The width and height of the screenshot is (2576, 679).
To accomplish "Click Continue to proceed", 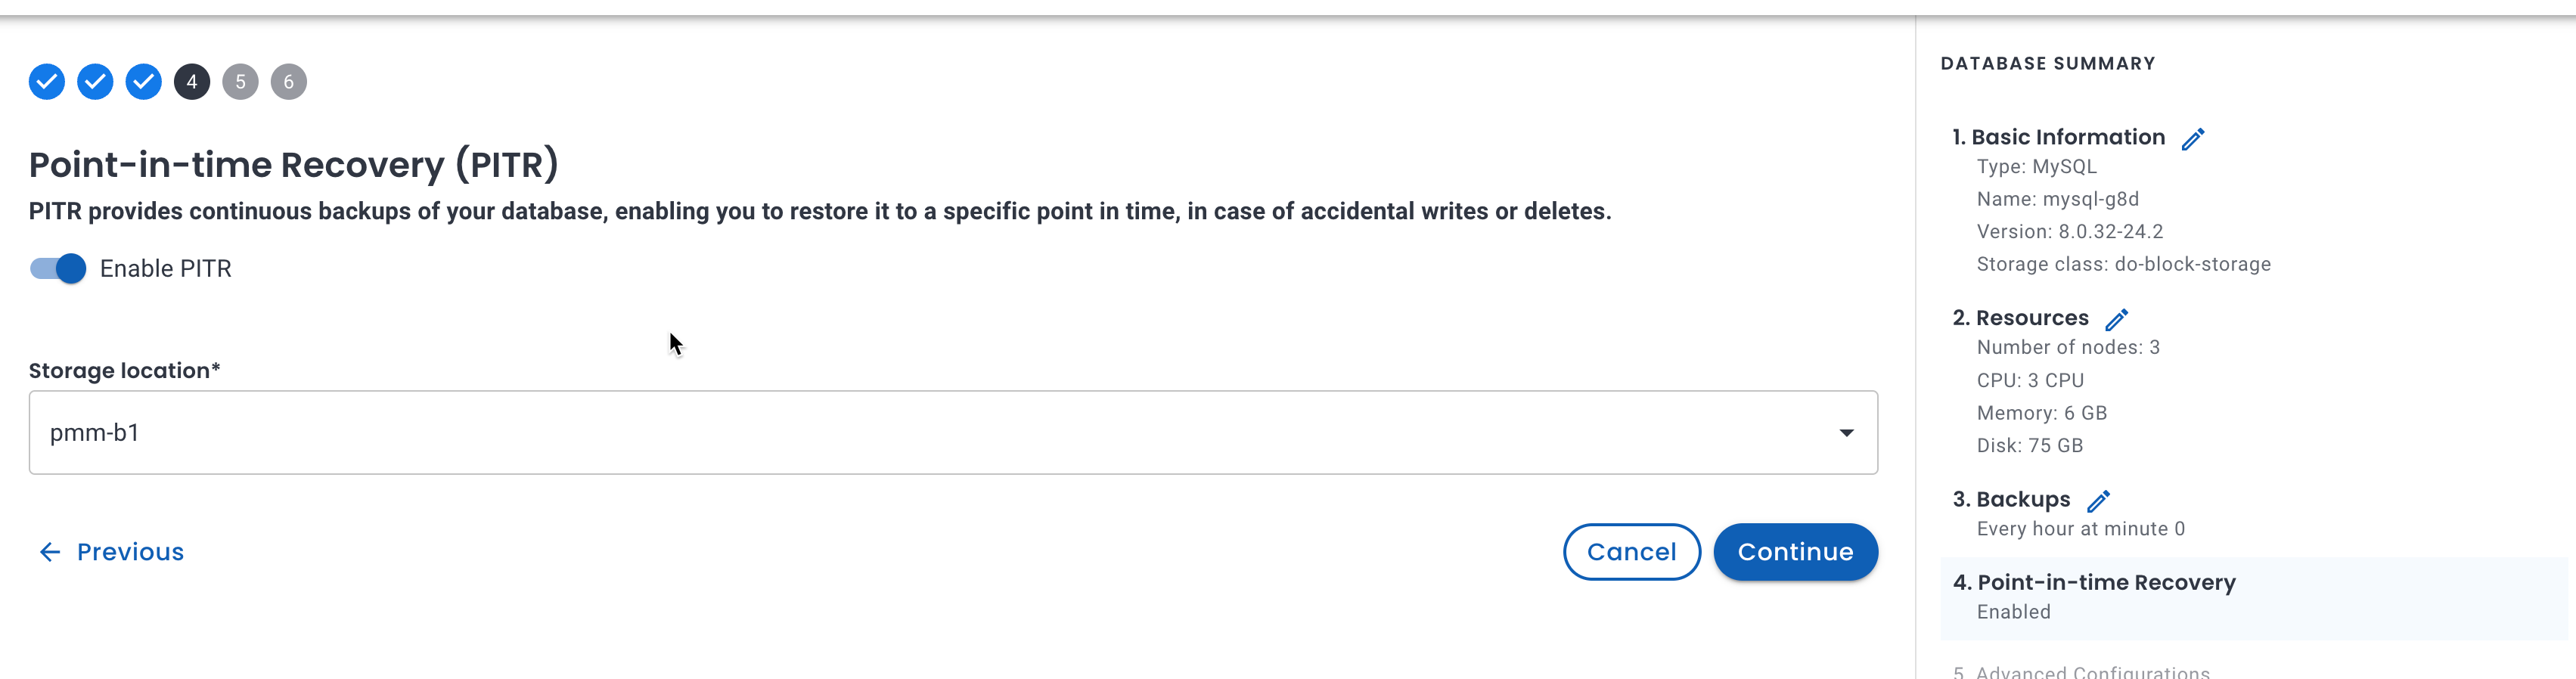I will (1795, 551).
